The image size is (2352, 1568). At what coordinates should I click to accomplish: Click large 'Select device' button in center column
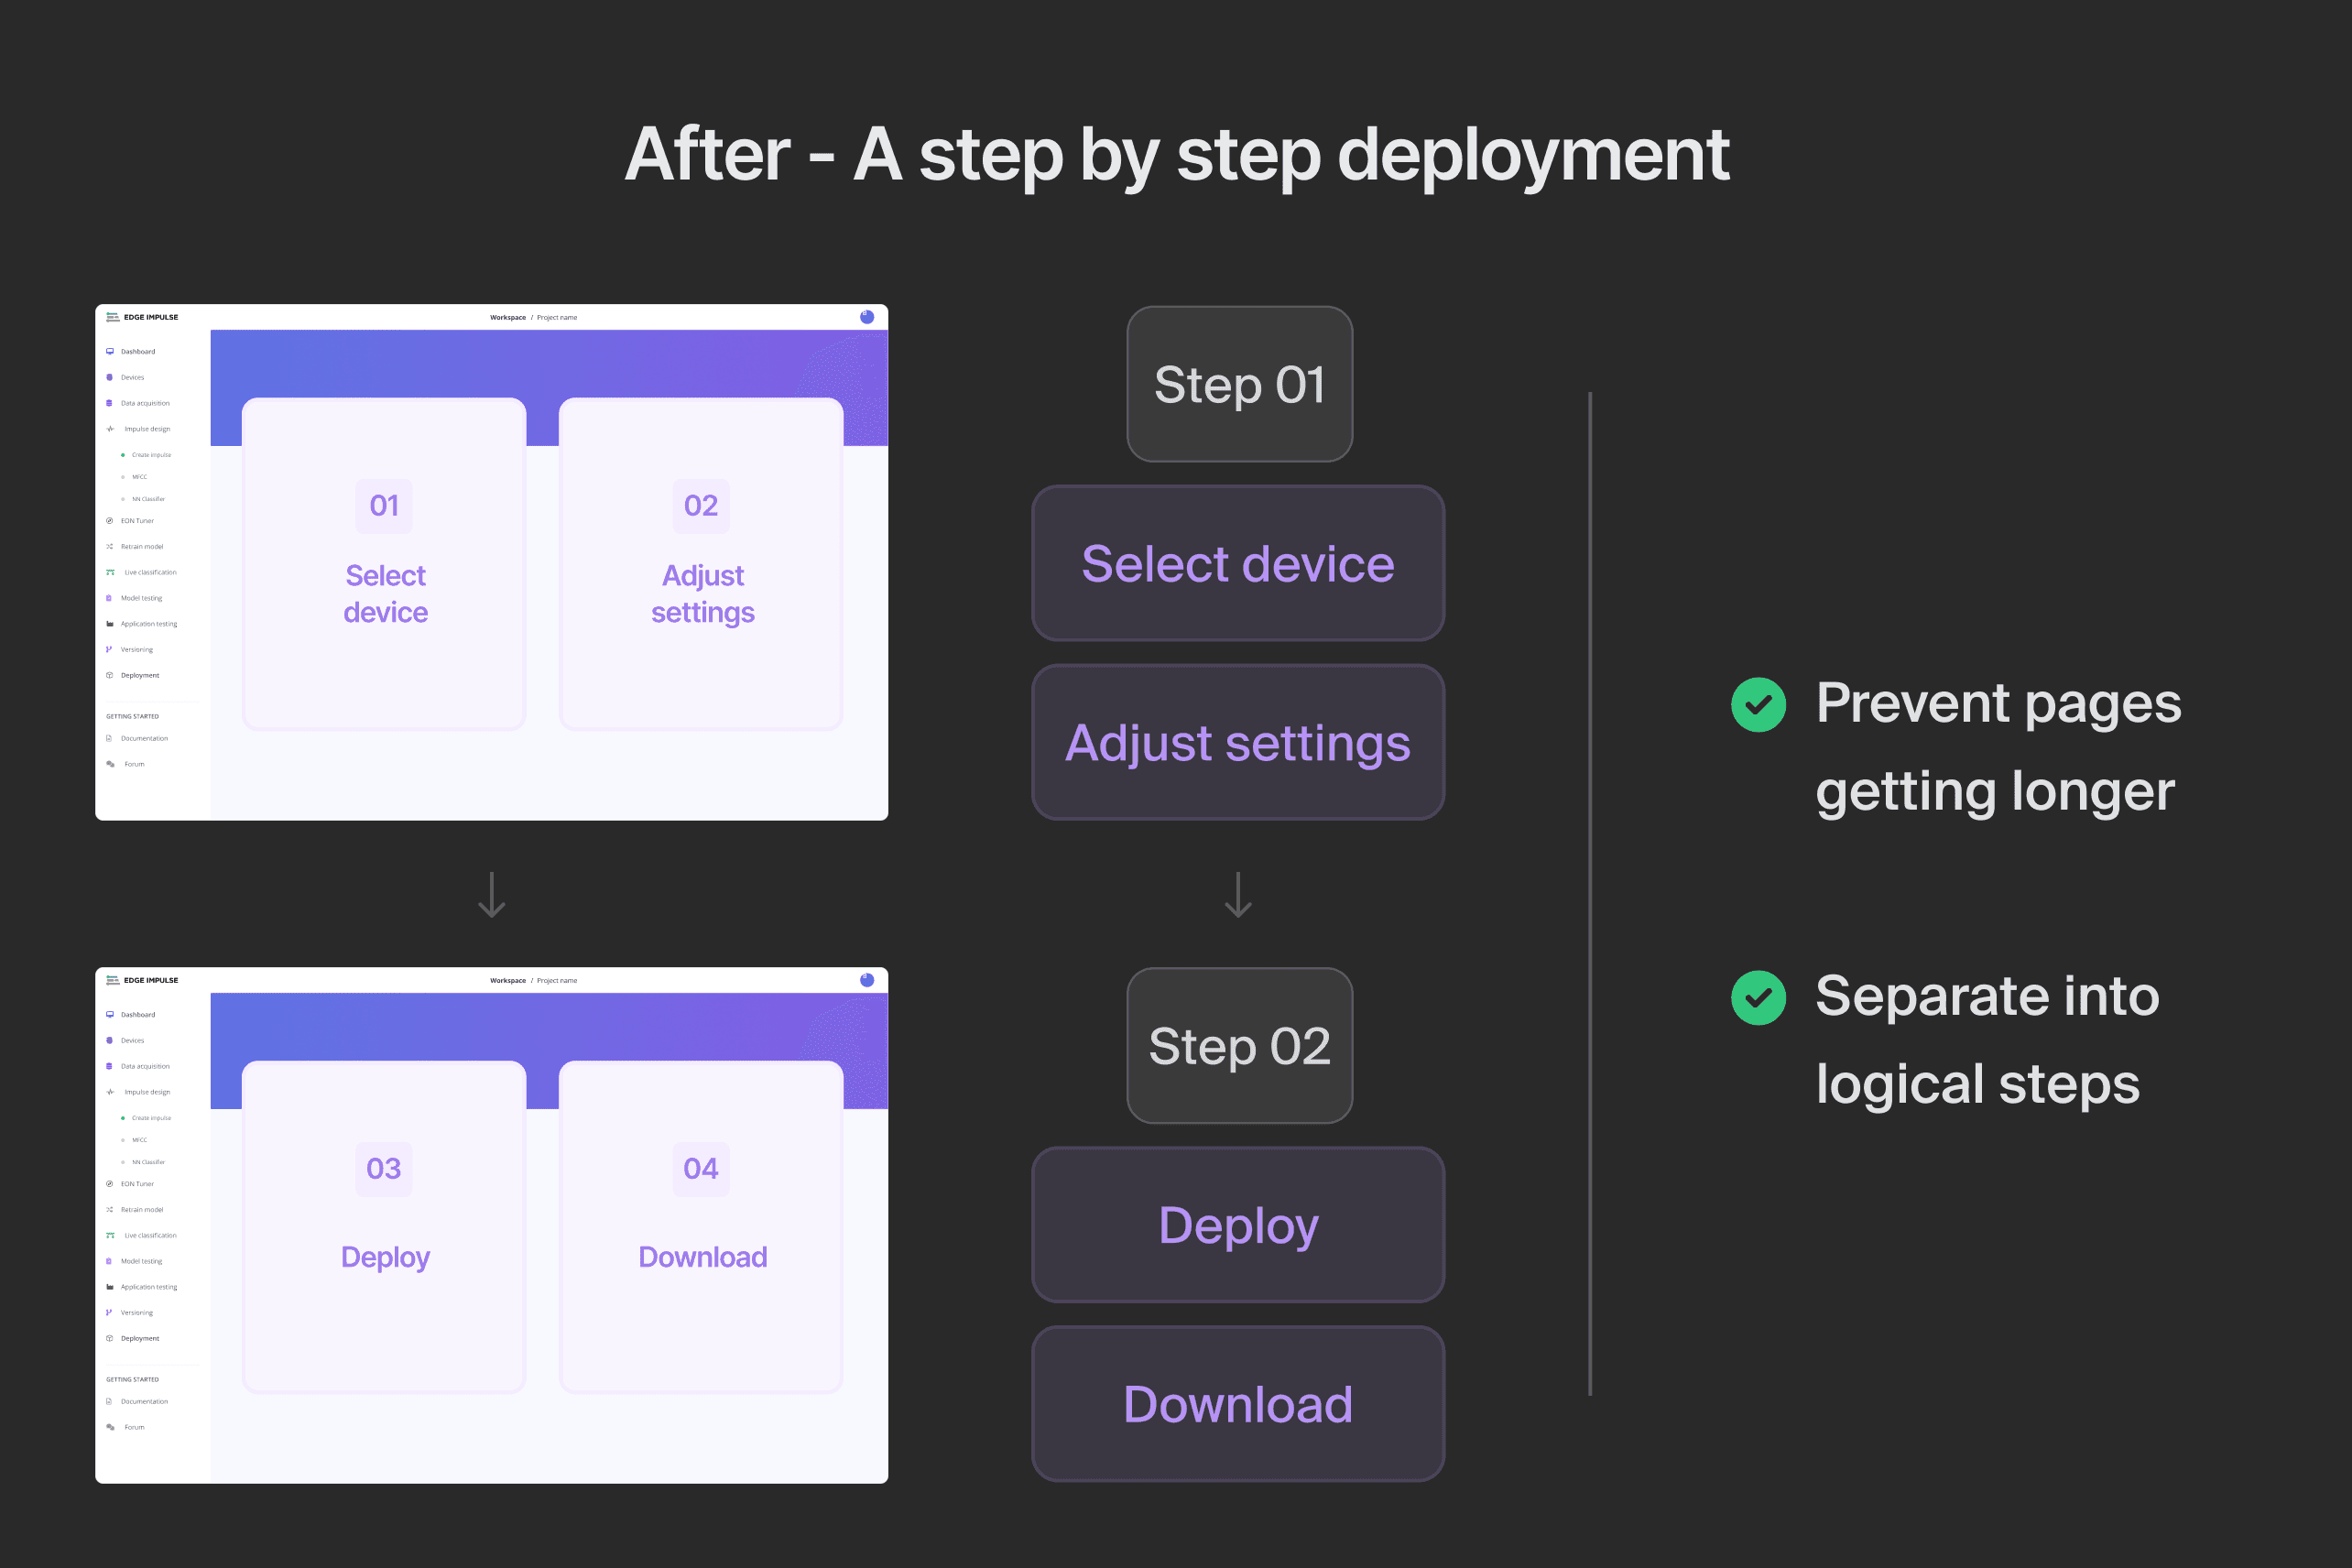tap(1238, 563)
